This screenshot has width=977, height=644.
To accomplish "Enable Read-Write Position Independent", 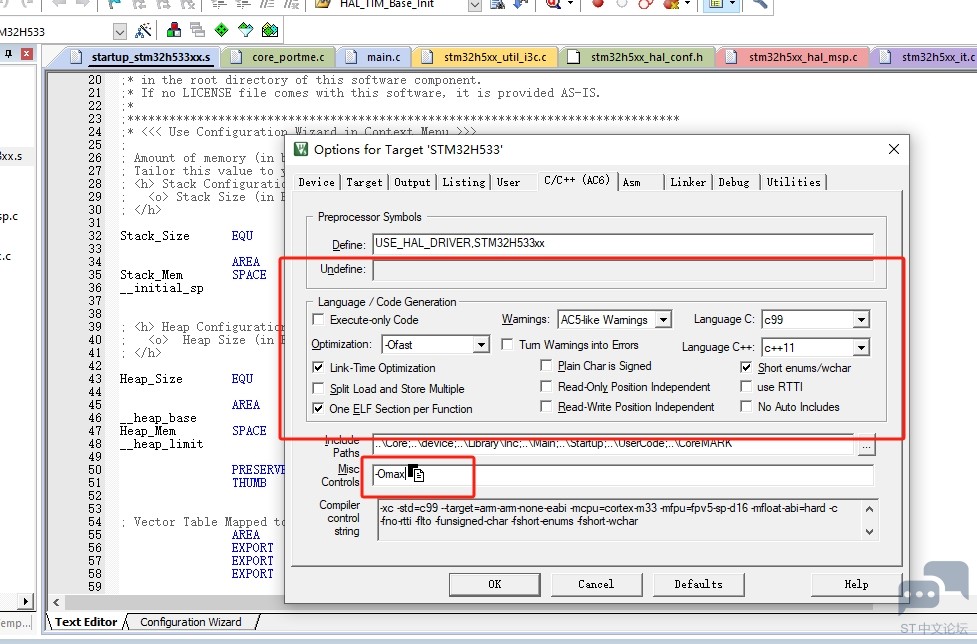I will point(546,407).
